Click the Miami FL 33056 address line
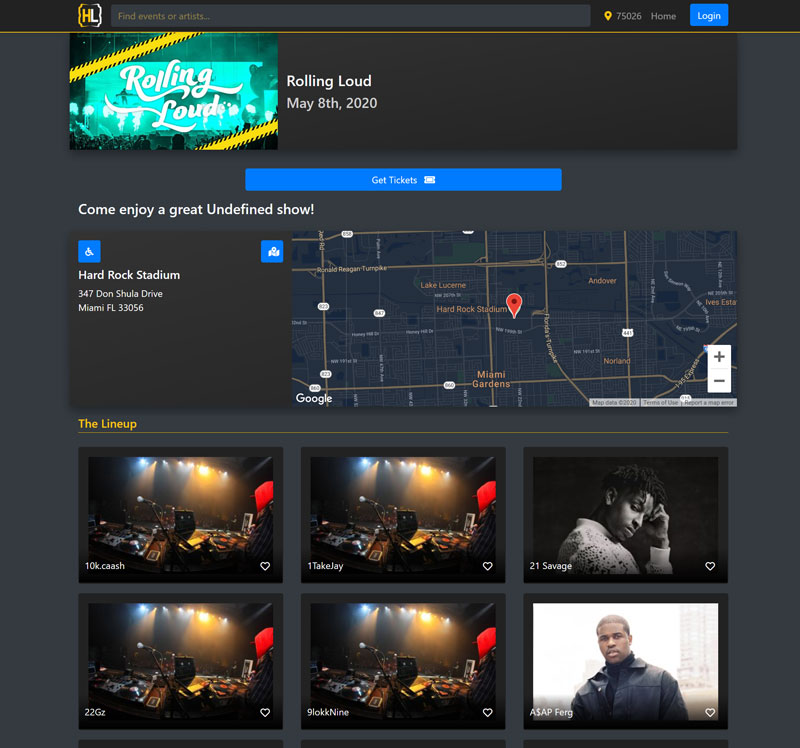800x748 pixels. pos(111,308)
